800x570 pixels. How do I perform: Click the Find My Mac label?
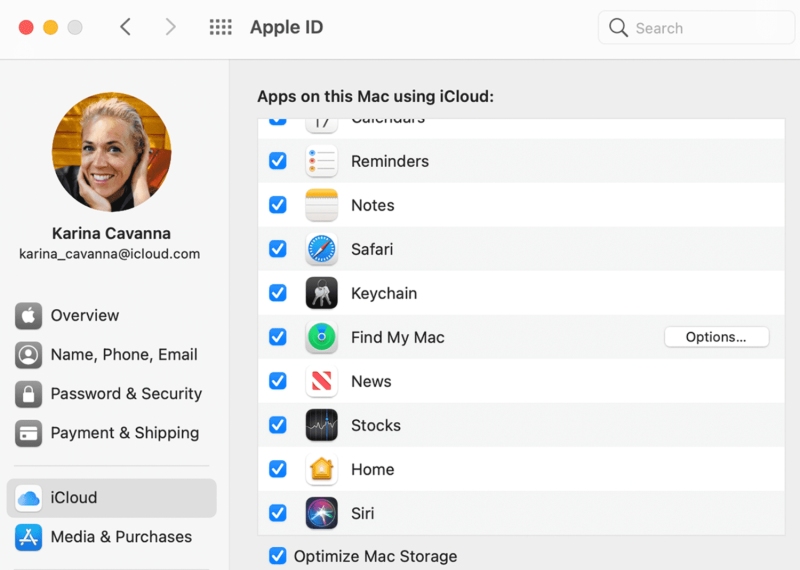397,337
